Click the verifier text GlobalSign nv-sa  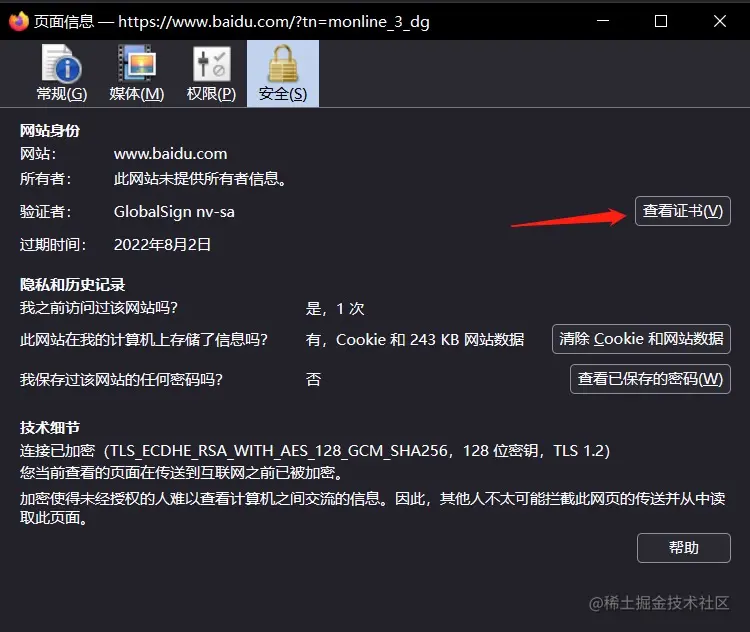pos(174,211)
